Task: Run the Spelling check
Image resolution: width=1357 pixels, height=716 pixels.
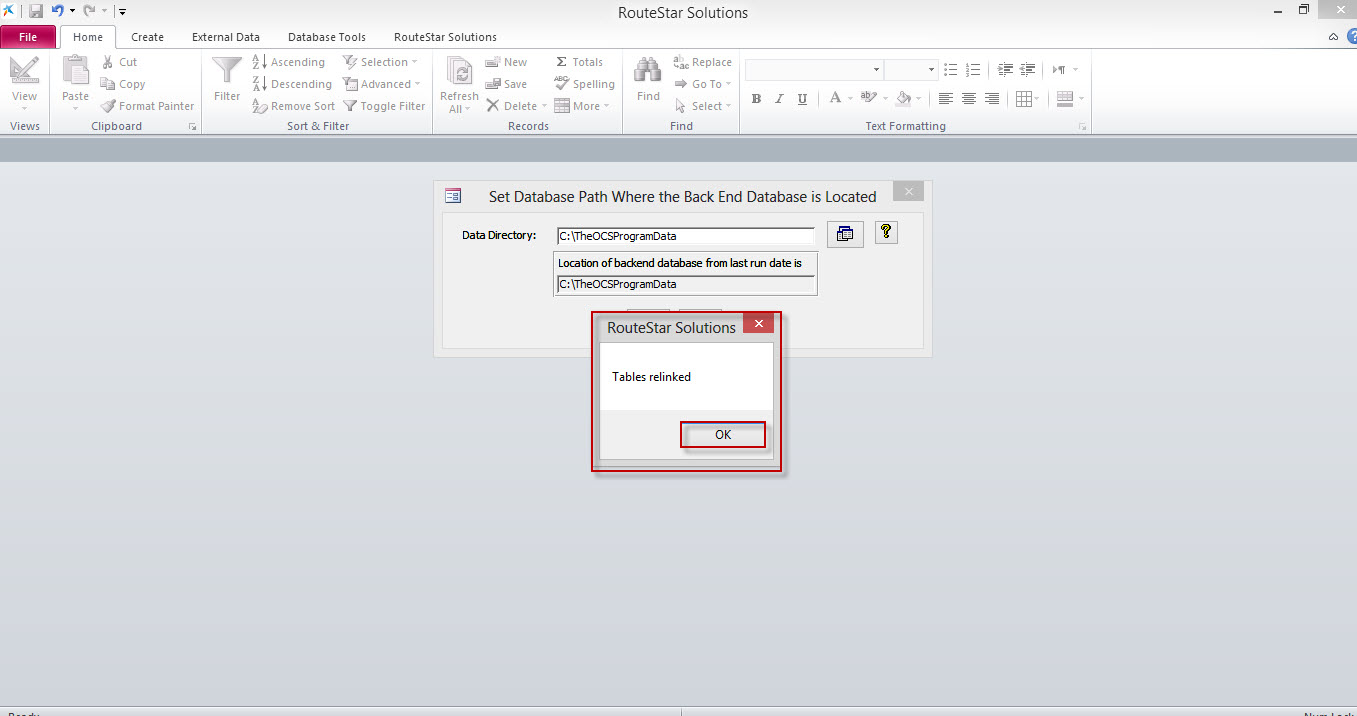Action: (x=585, y=84)
